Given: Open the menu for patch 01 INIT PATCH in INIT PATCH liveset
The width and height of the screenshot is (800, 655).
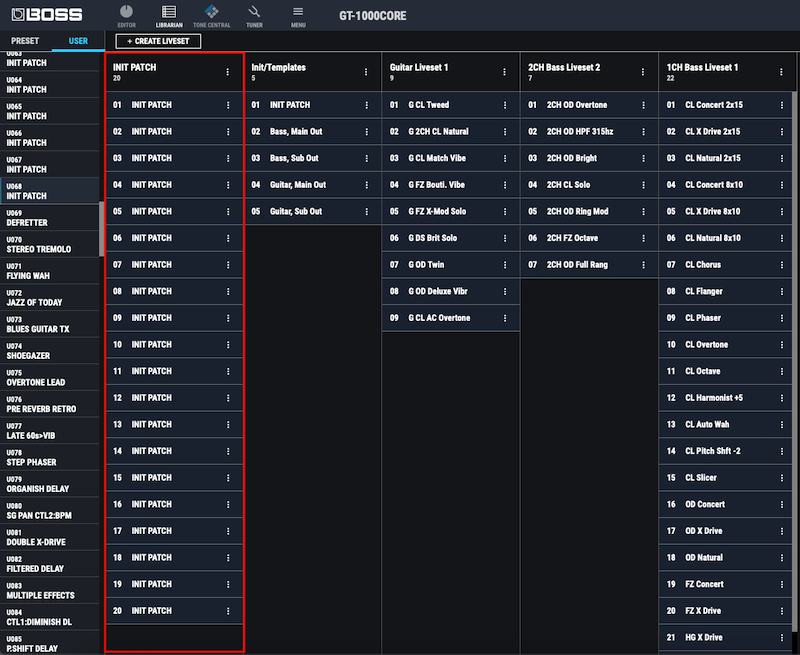Looking at the screenshot, I should (x=228, y=105).
